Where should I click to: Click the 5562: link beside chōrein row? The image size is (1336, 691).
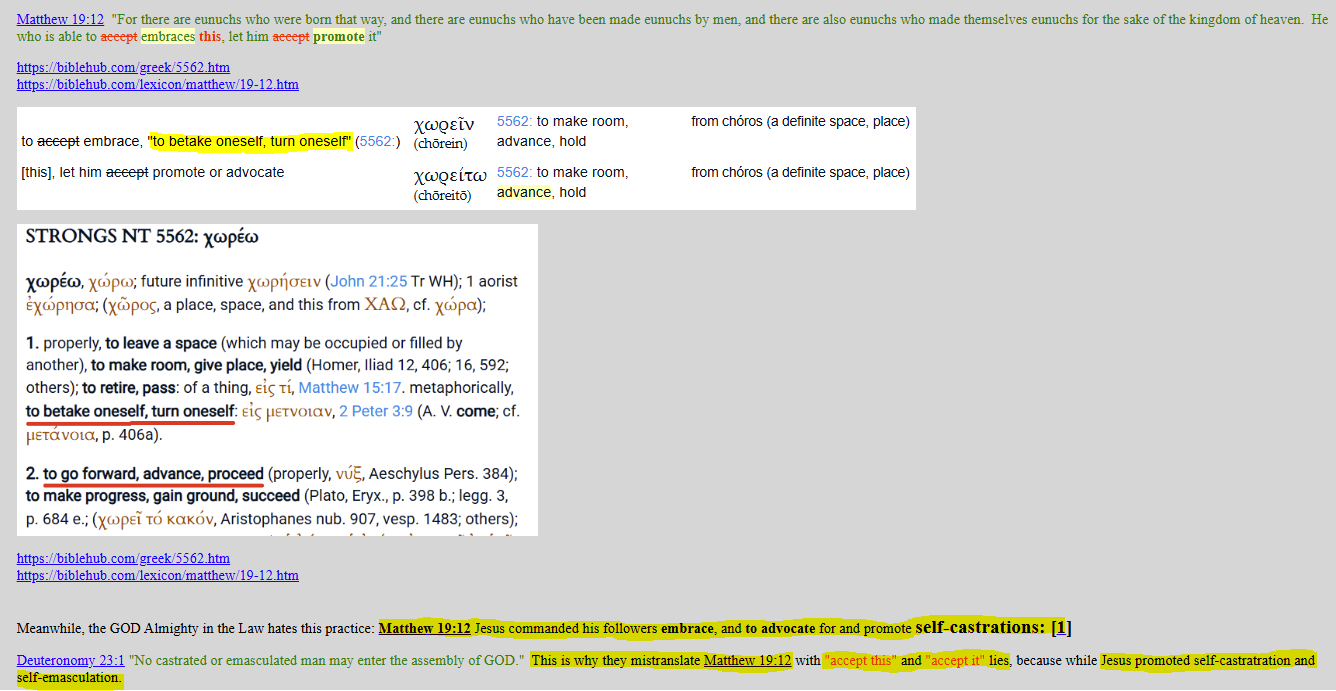[x=514, y=121]
